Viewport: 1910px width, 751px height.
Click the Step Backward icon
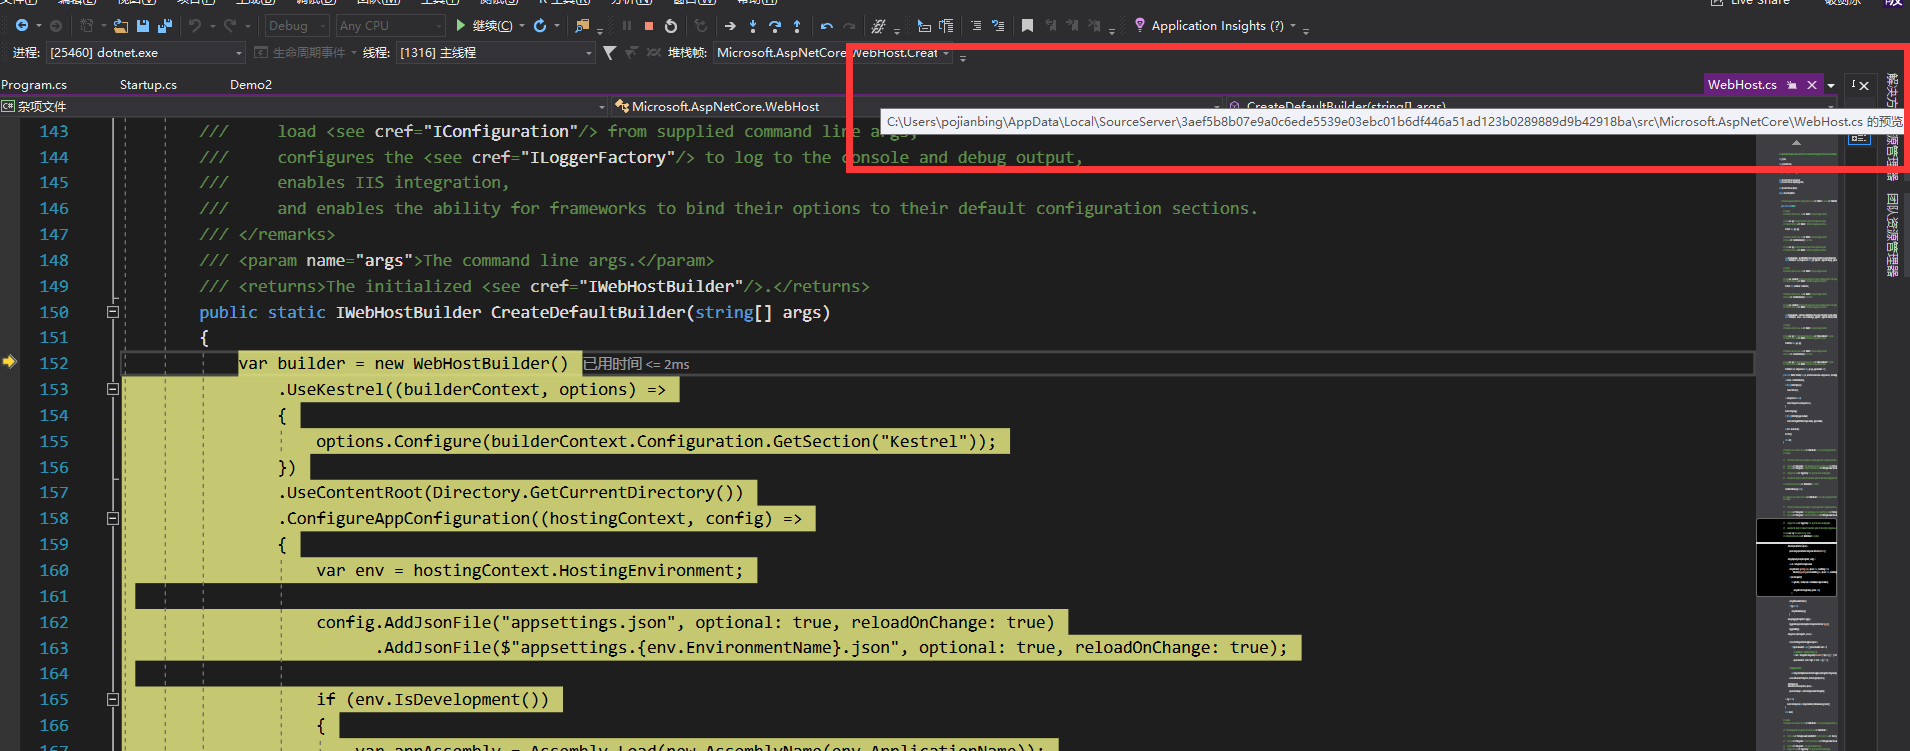826,26
